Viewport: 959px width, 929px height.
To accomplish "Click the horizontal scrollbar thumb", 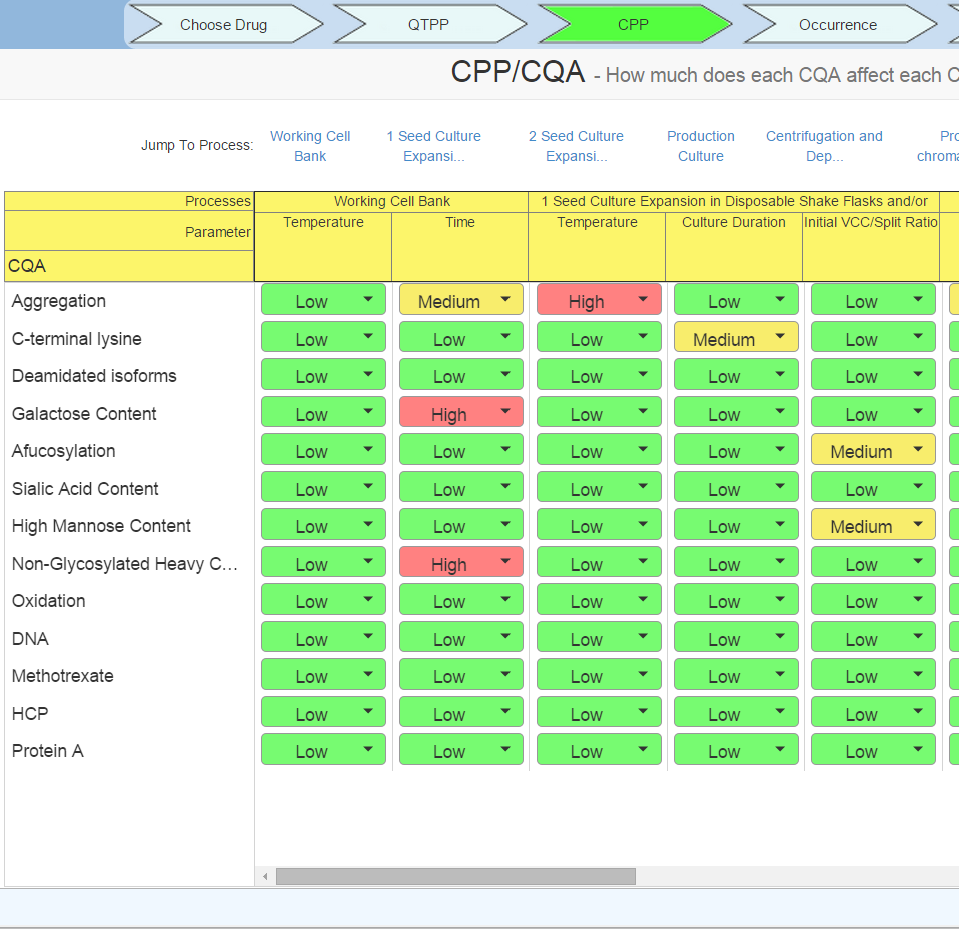I will click(455, 877).
